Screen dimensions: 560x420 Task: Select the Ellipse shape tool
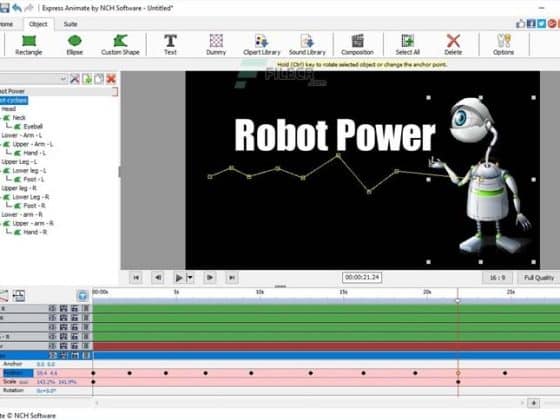(75, 45)
